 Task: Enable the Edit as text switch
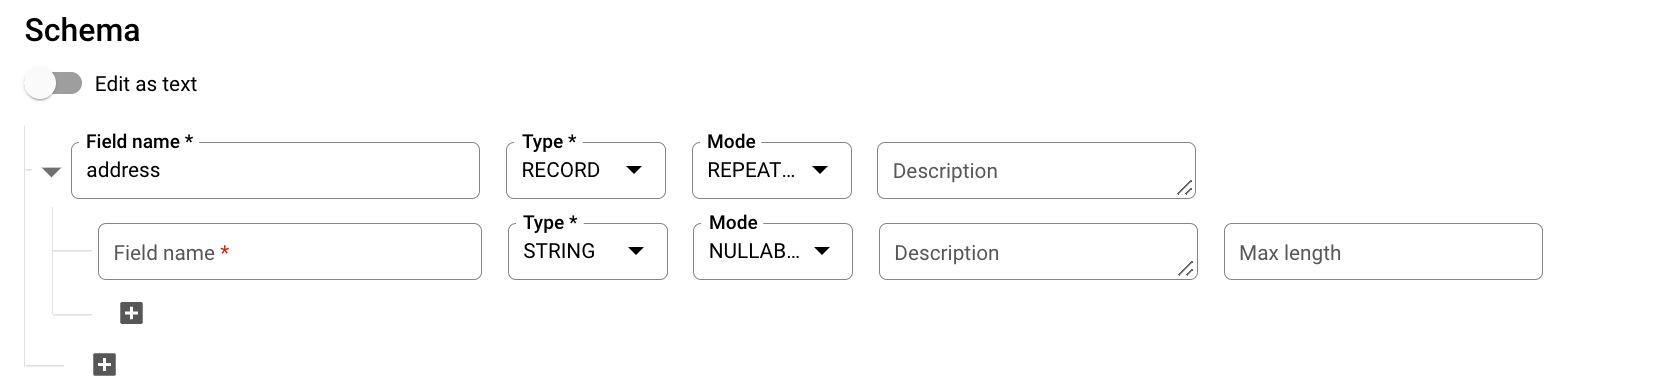54,84
